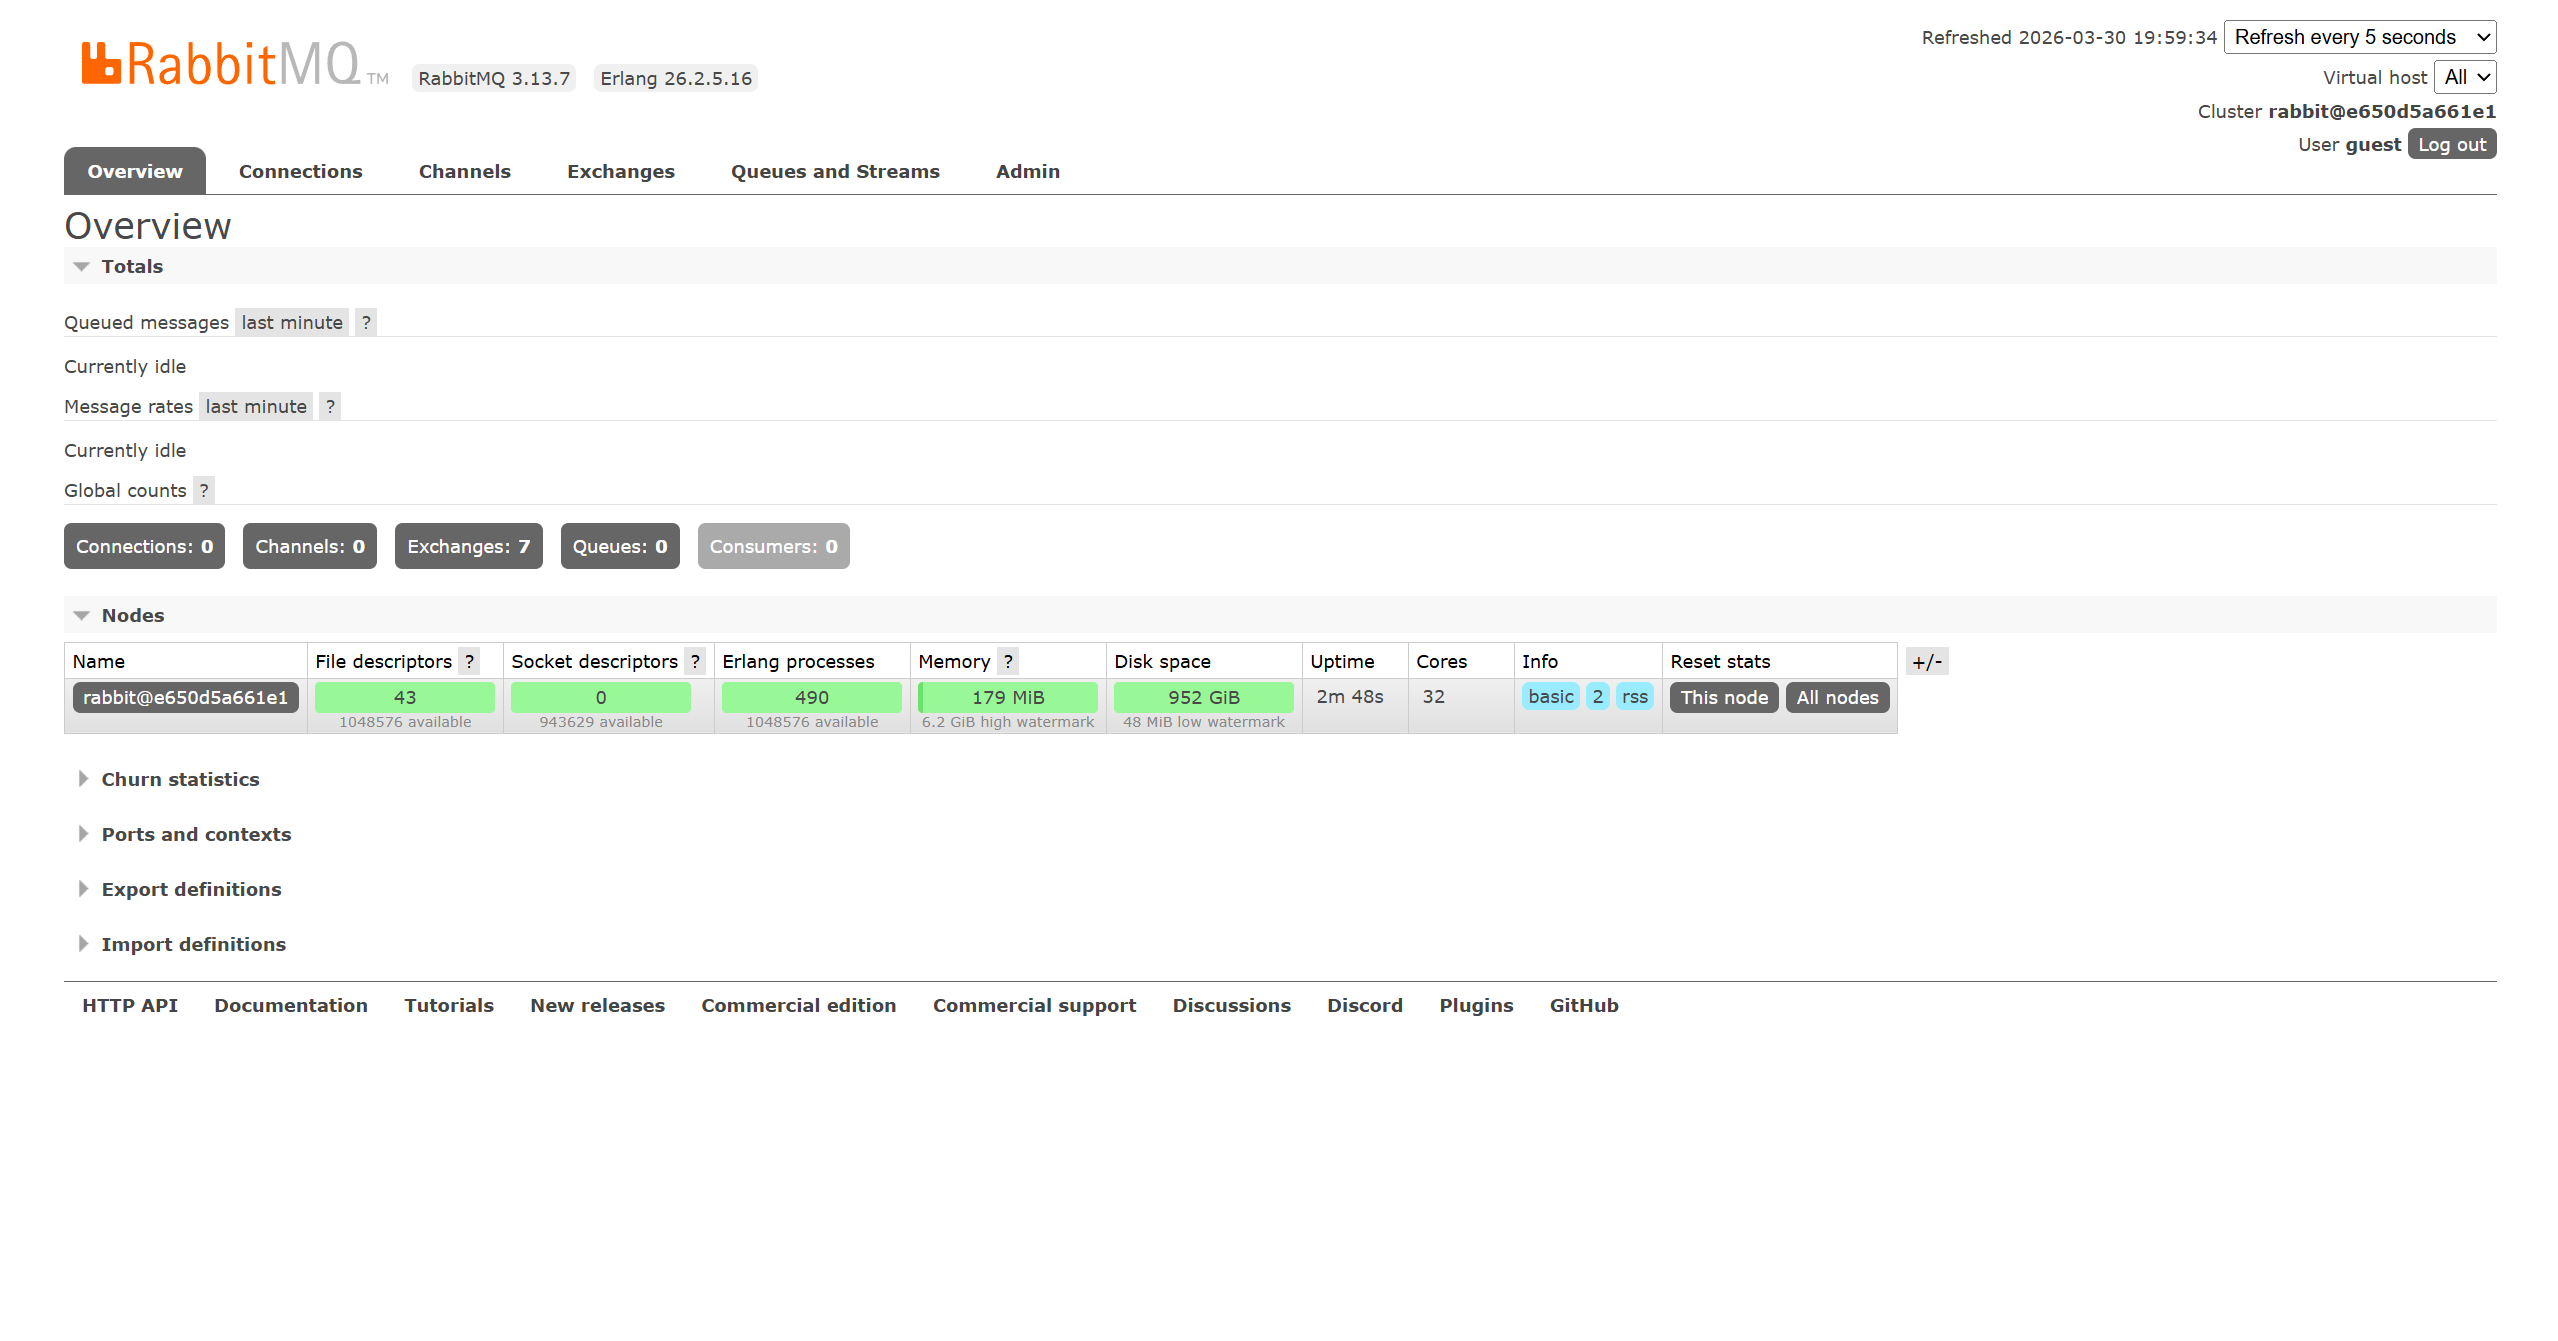Screen dimensions: 2558x1341
Task: Click the RabbitMQ 3.13.7 version badge
Action: (x=494, y=78)
